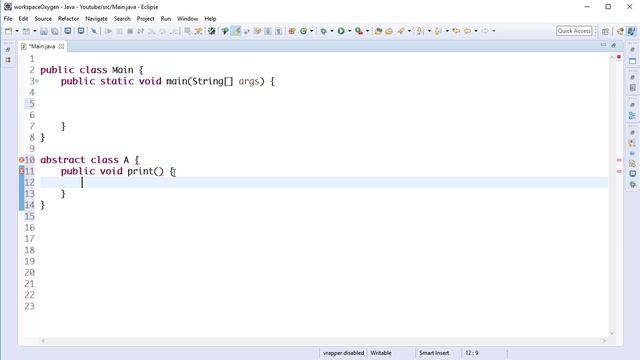Minimize the editor area
Viewport: 640px width, 360px height.
click(x=603, y=45)
